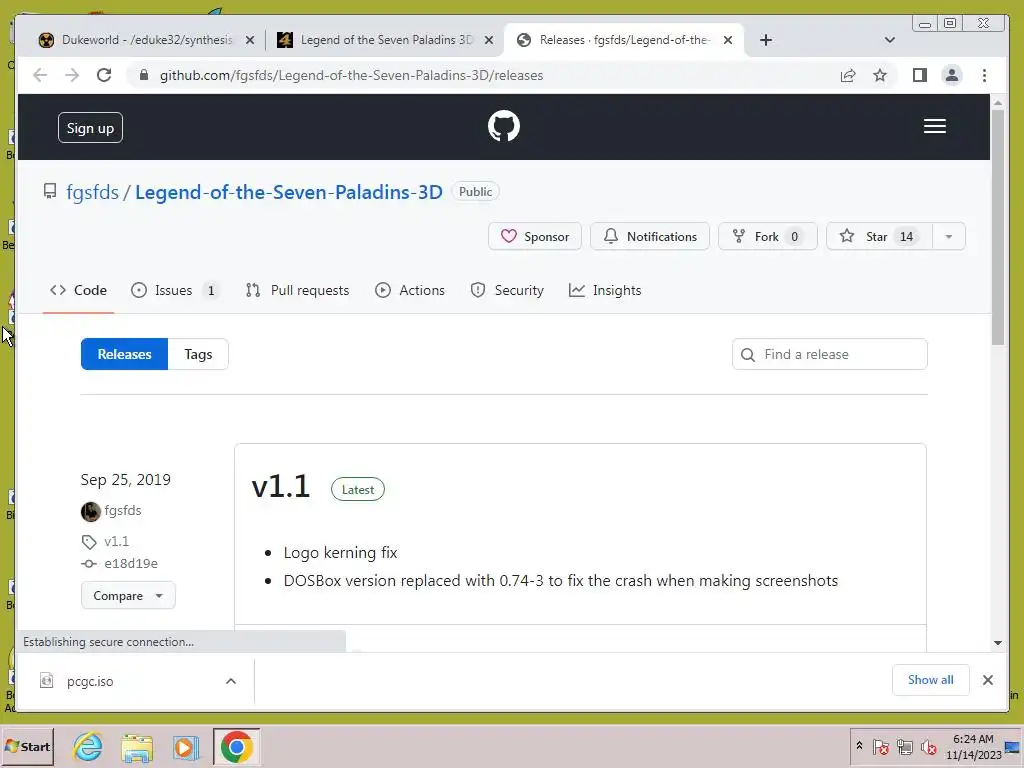Open the pcgc.iso download options chevron
The height and width of the screenshot is (768, 1024).
point(231,681)
